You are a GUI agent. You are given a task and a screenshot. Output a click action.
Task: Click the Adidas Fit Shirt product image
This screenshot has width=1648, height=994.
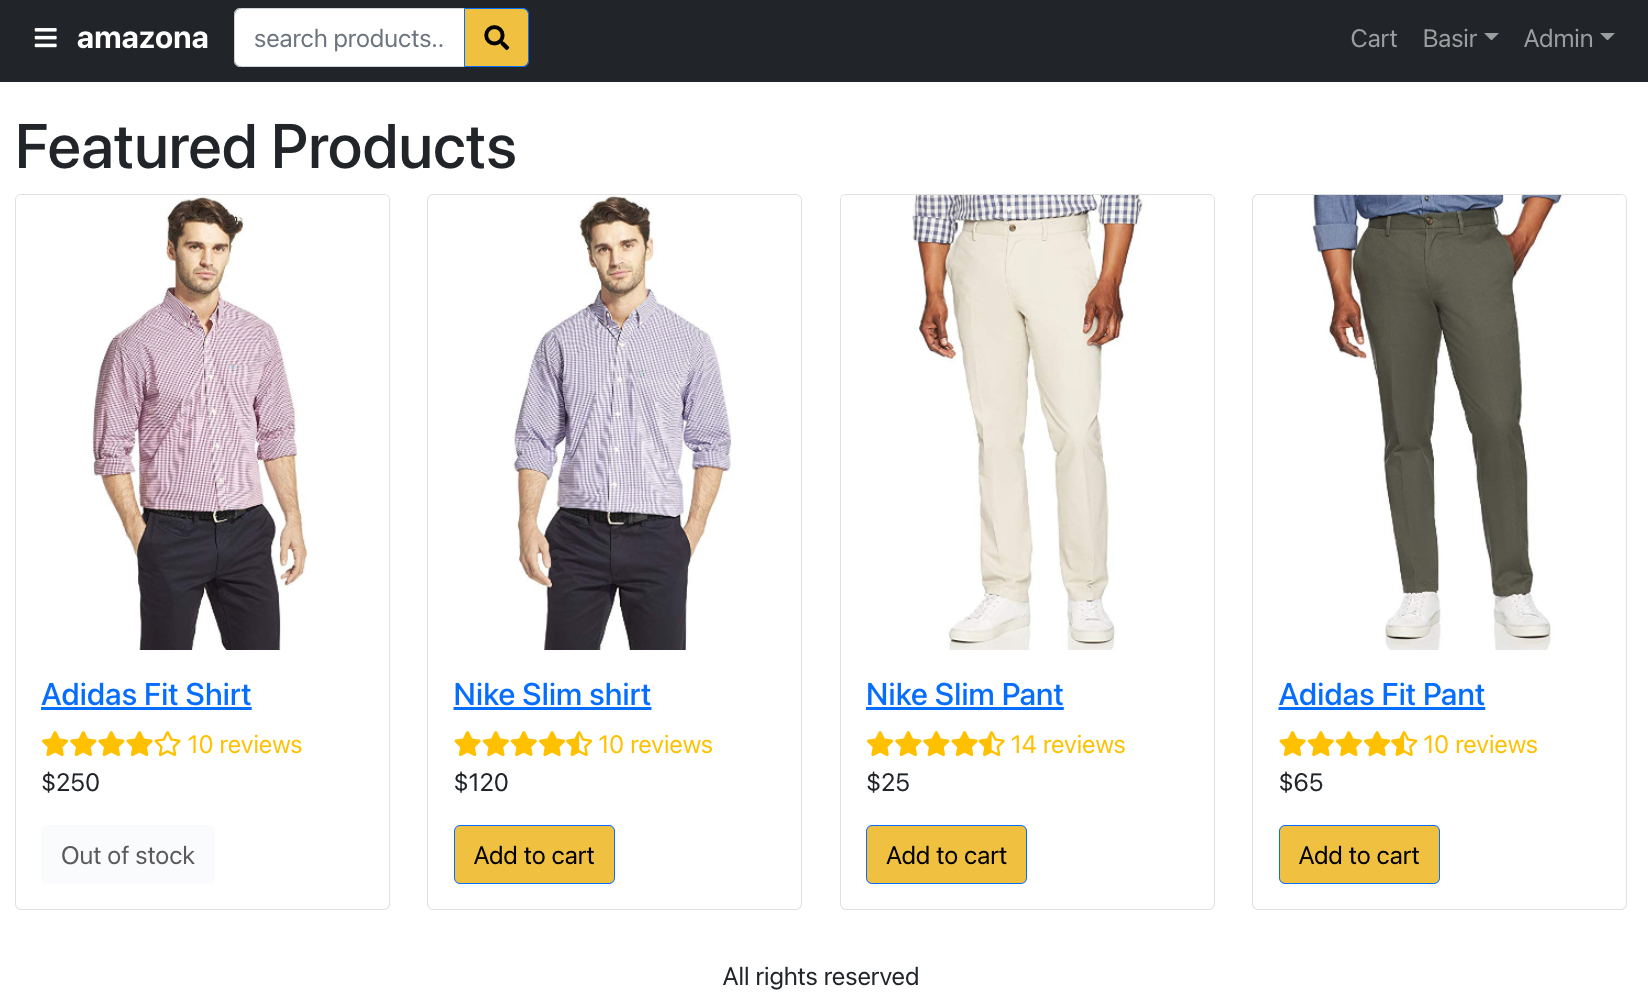point(202,423)
